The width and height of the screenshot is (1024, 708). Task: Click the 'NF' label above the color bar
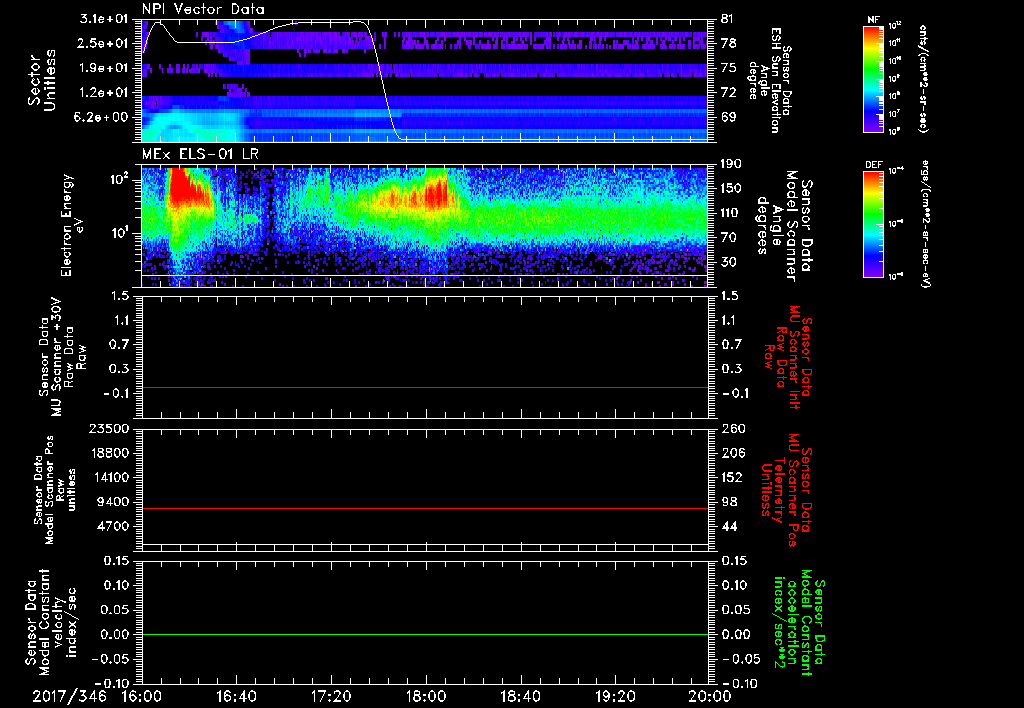coord(873,20)
